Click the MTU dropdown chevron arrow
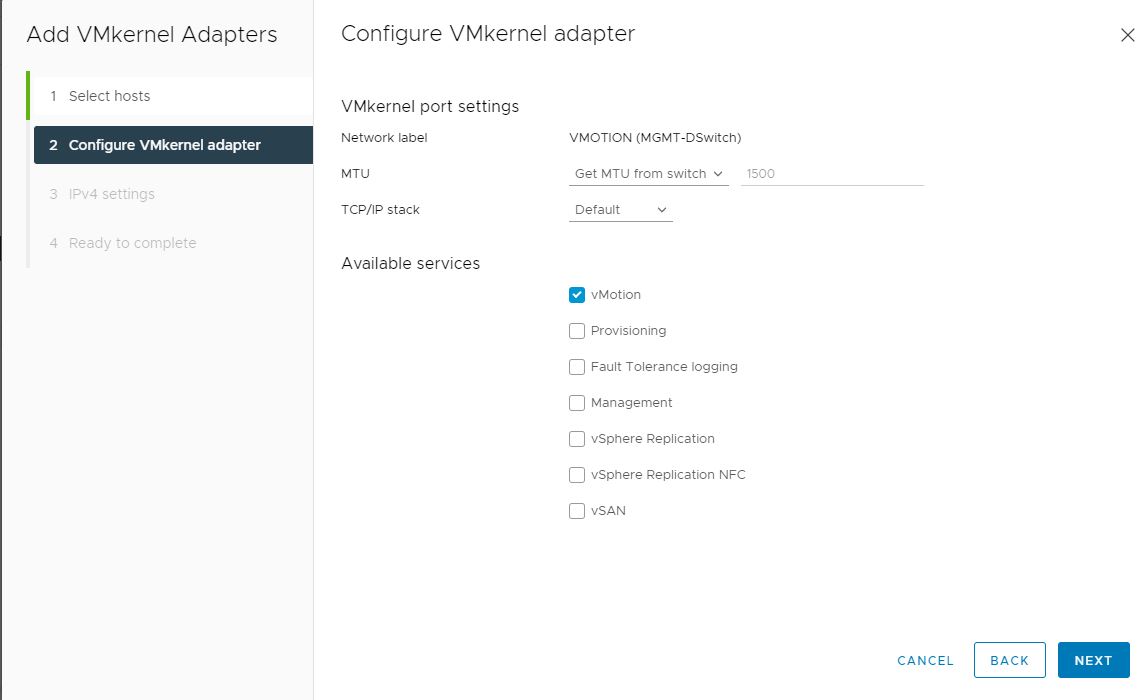 [718, 173]
